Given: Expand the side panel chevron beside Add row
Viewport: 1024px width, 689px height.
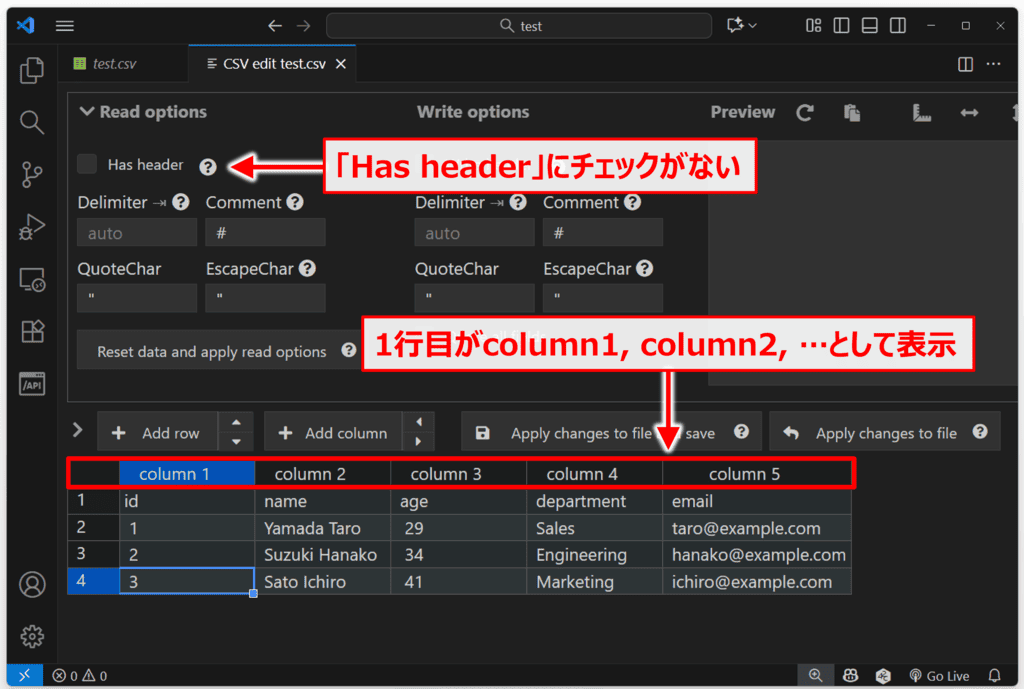Looking at the screenshot, I should tap(78, 430).
